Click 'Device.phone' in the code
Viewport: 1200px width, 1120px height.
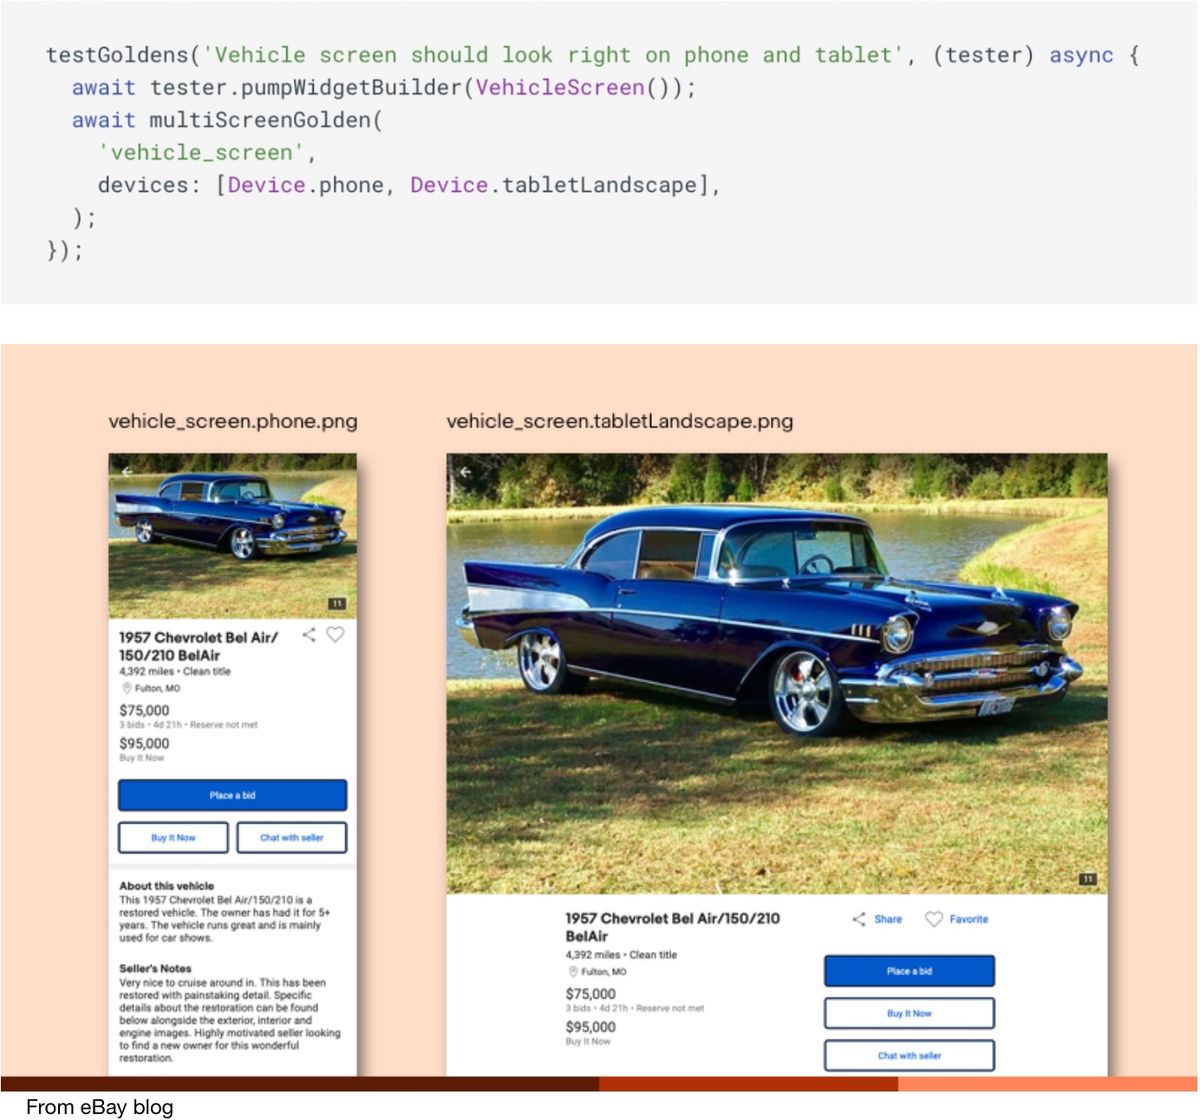point(306,185)
